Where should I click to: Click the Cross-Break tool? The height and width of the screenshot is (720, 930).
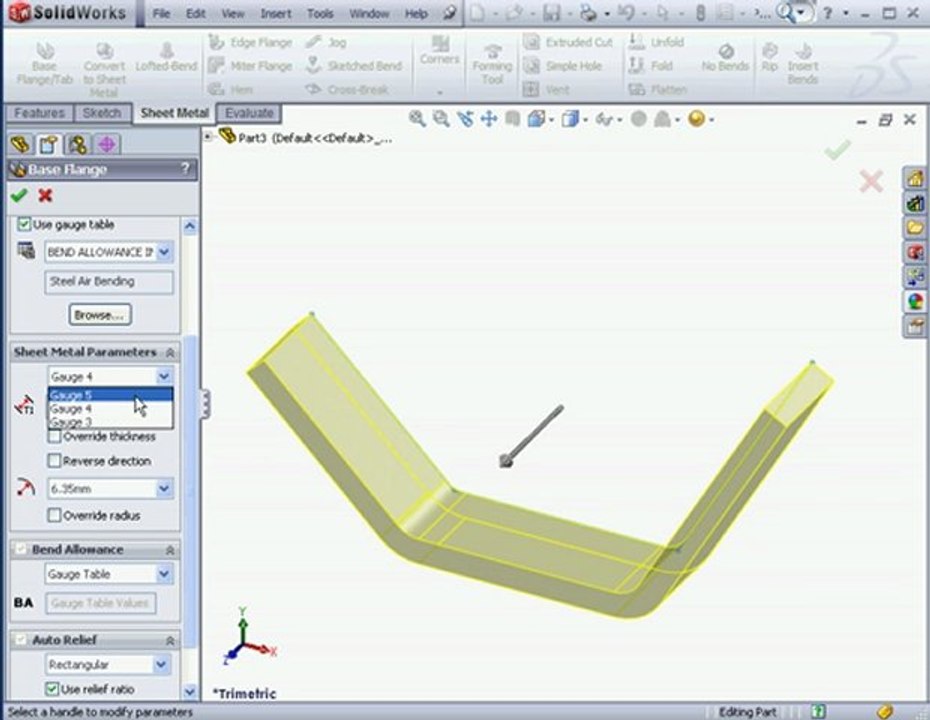(x=348, y=90)
